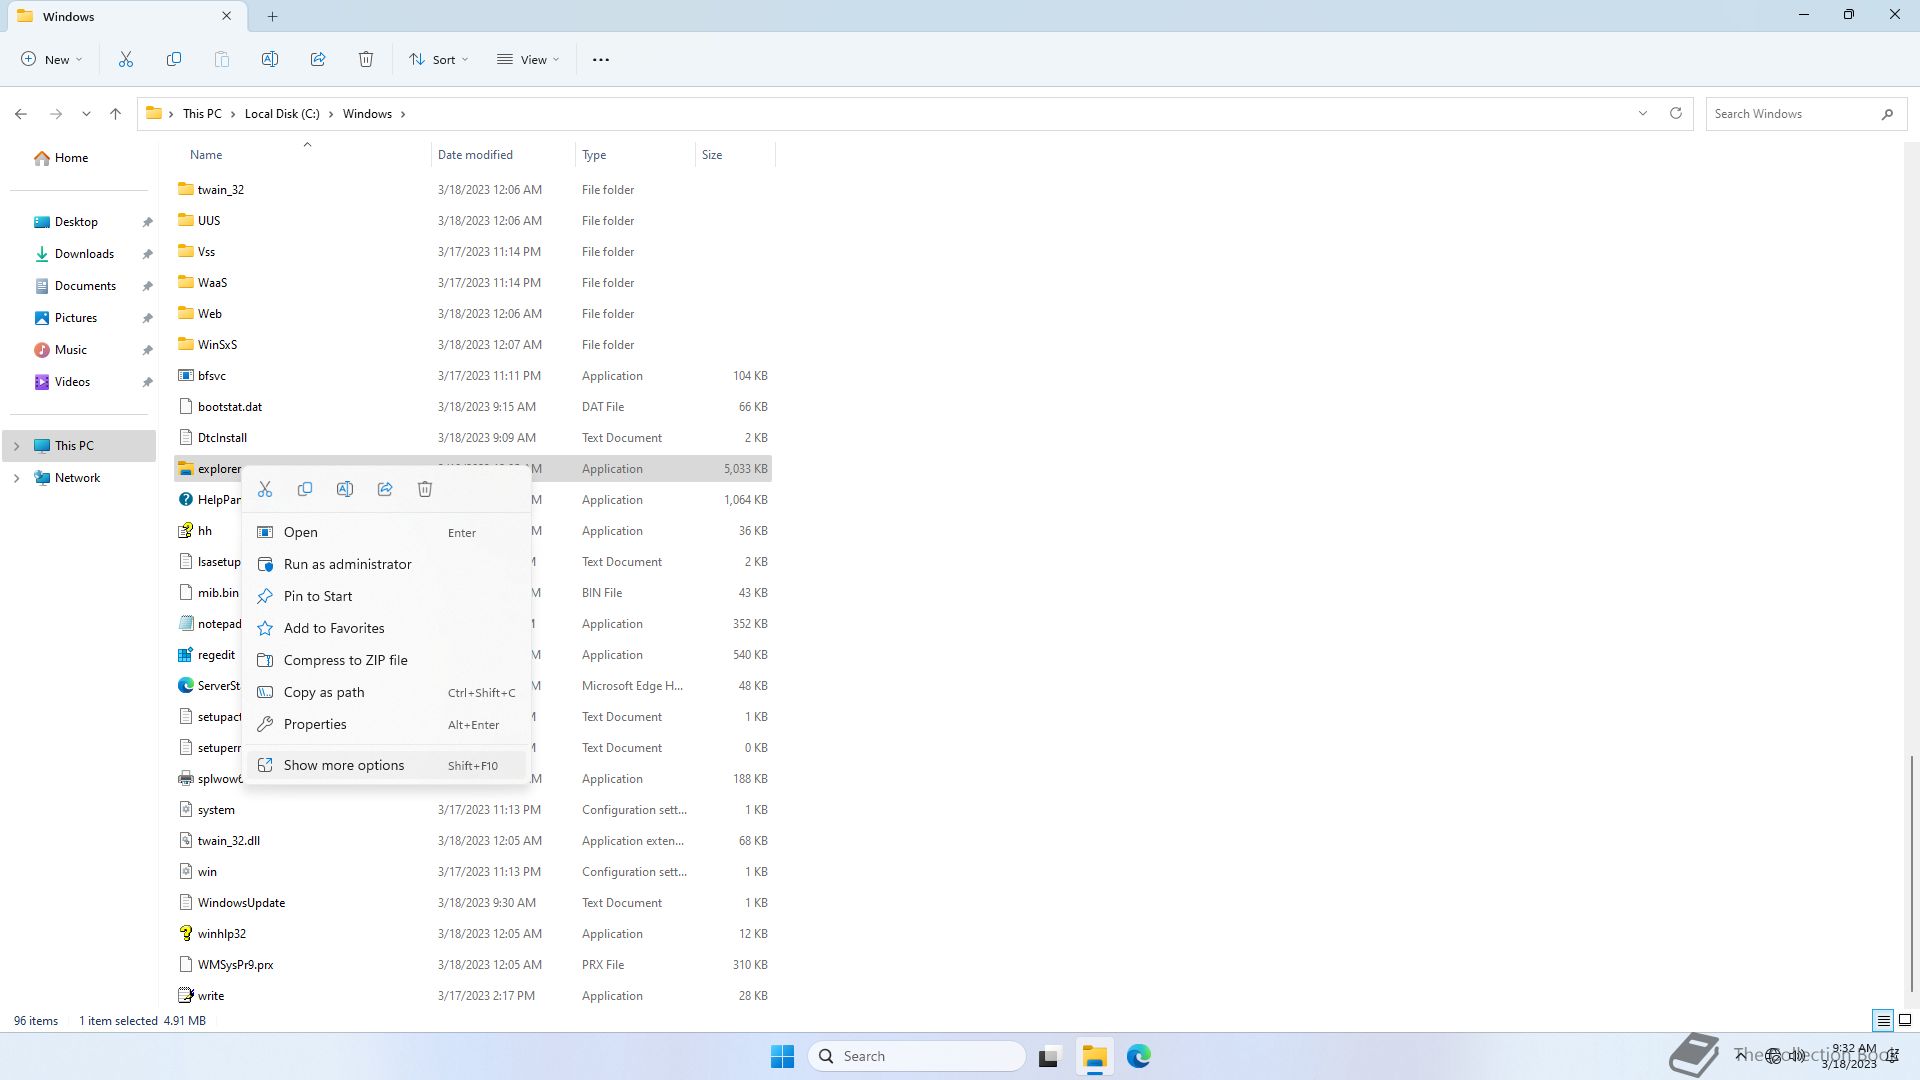Click Local Disk (C:) breadcrumb
This screenshot has height=1080, width=1920.
click(282, 114)
